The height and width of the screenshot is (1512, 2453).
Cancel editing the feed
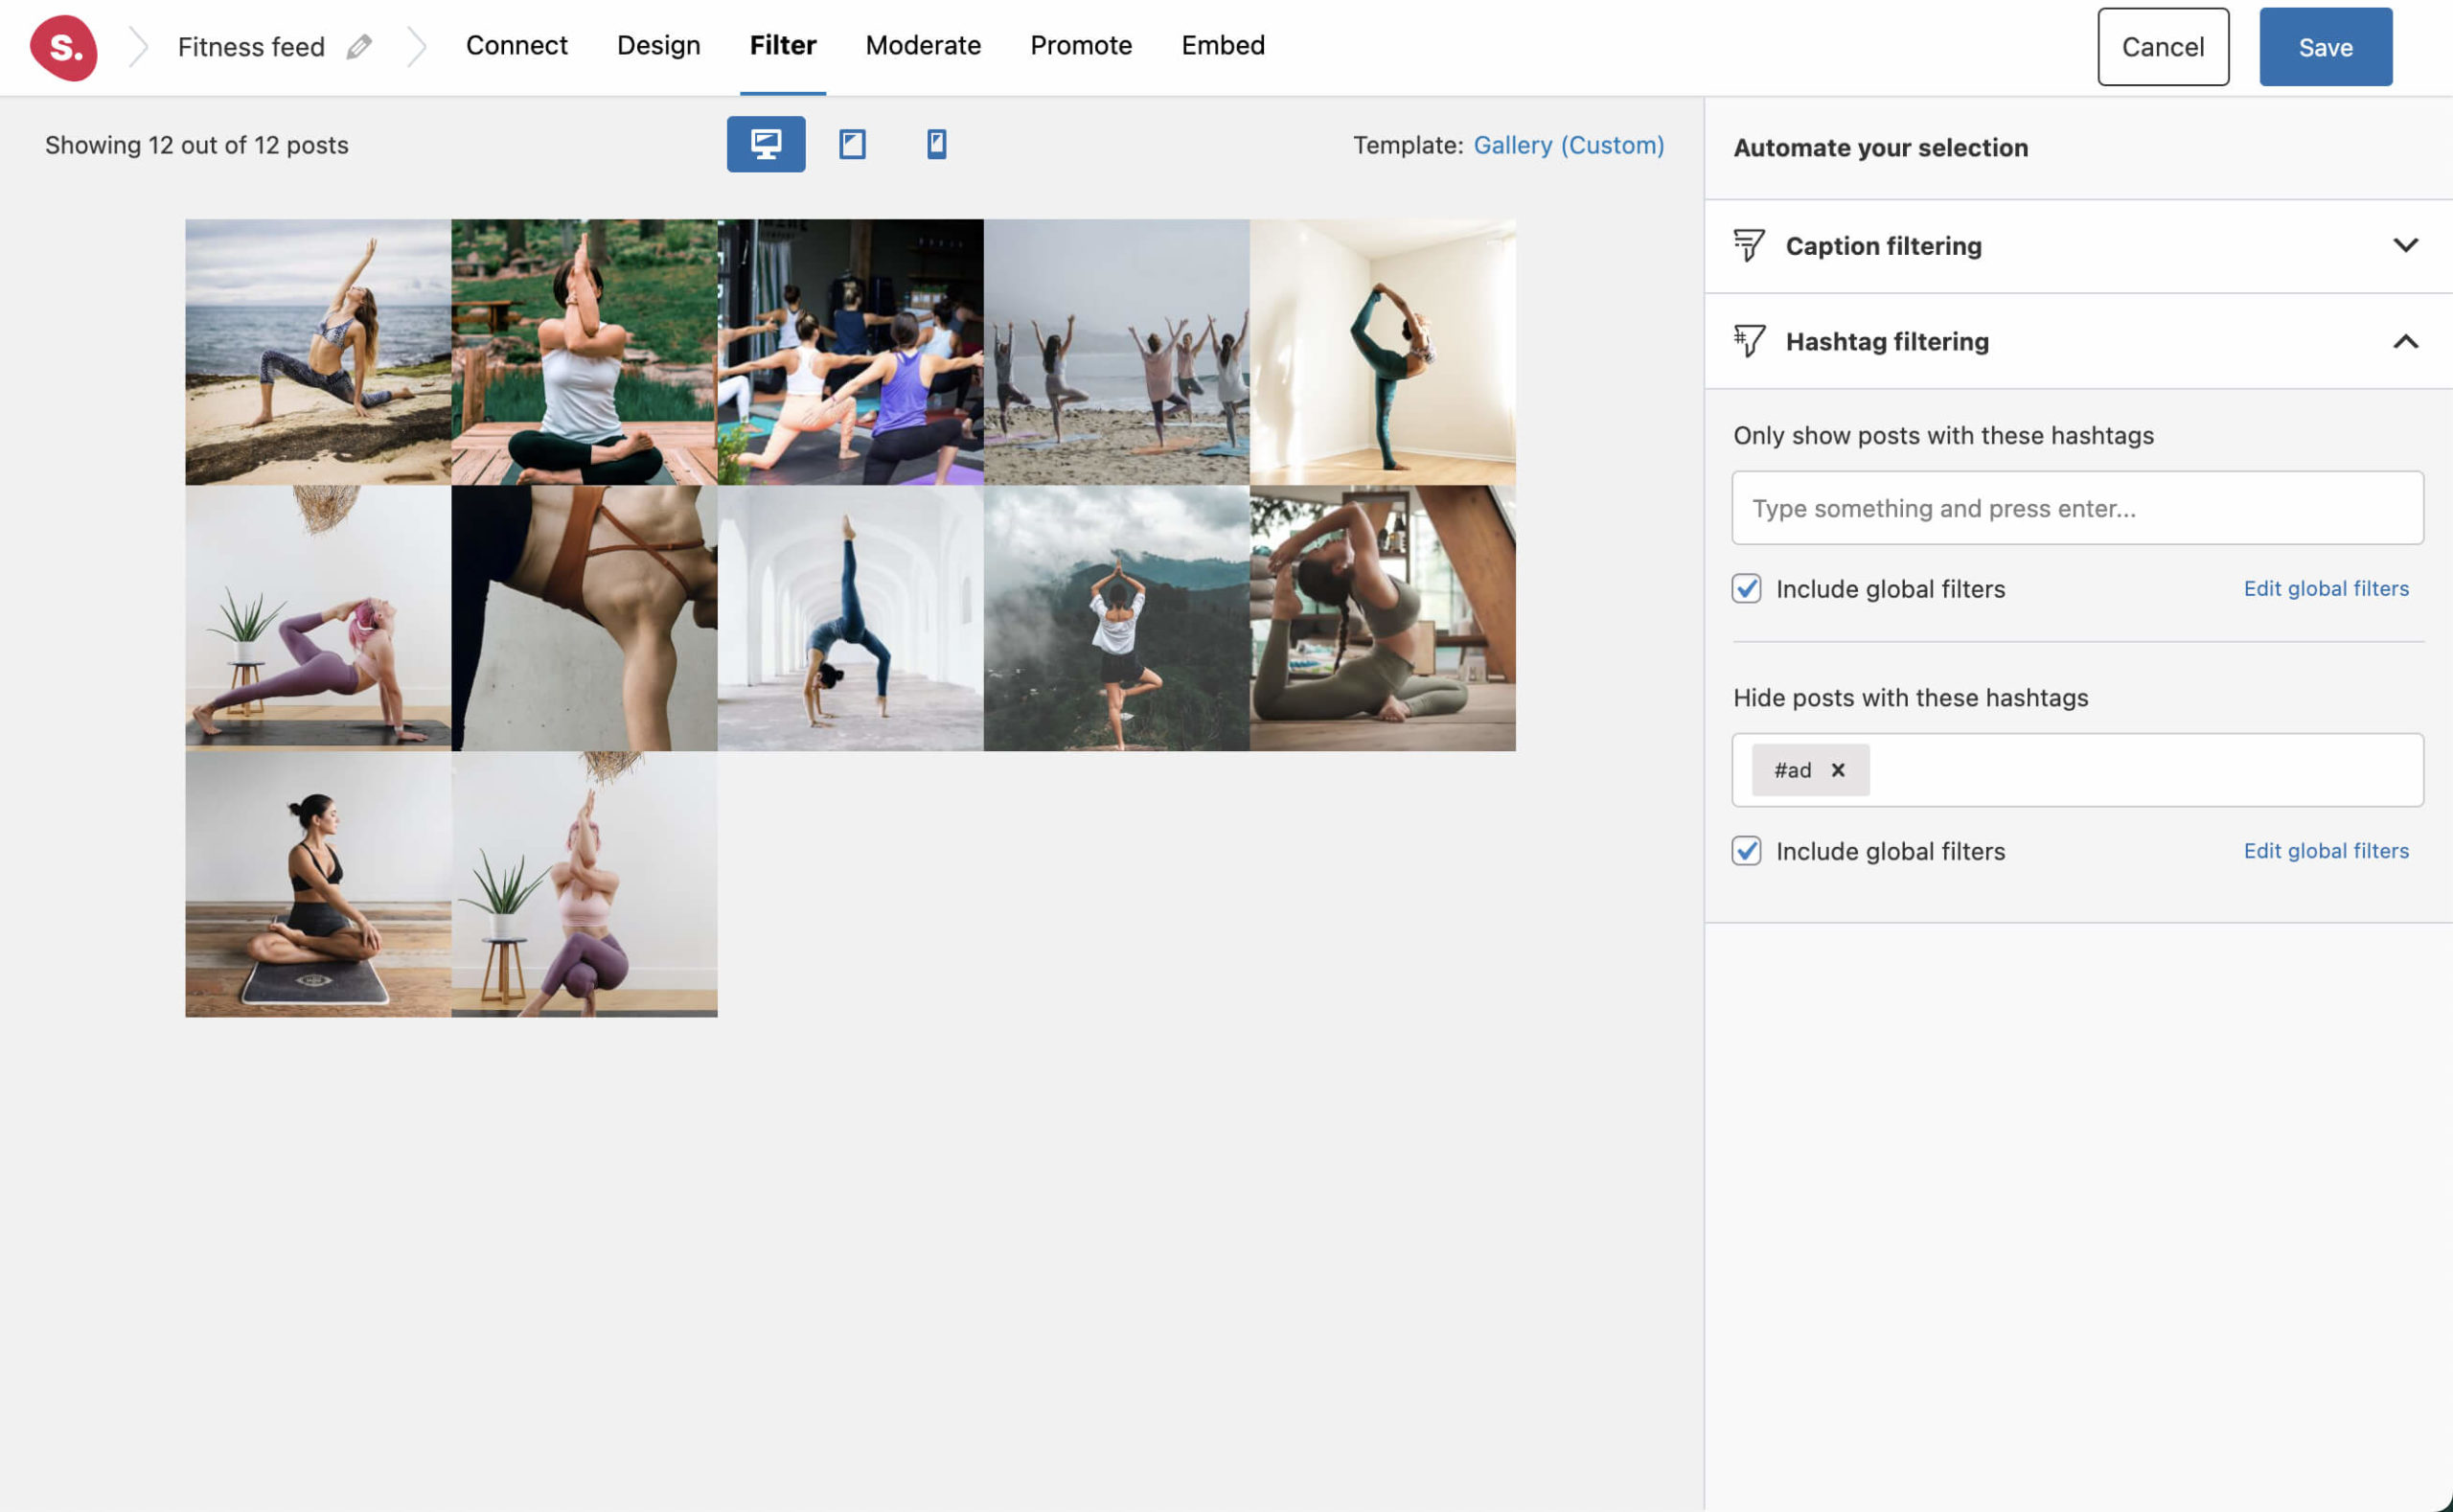(x=2163, y=46)
